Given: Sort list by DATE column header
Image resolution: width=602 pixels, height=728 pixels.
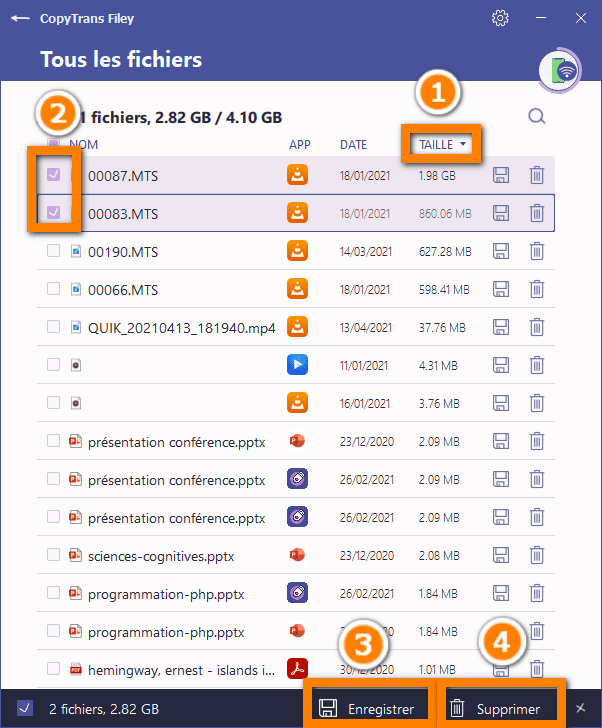Looking at the screenshot, I should coord(353,145).
